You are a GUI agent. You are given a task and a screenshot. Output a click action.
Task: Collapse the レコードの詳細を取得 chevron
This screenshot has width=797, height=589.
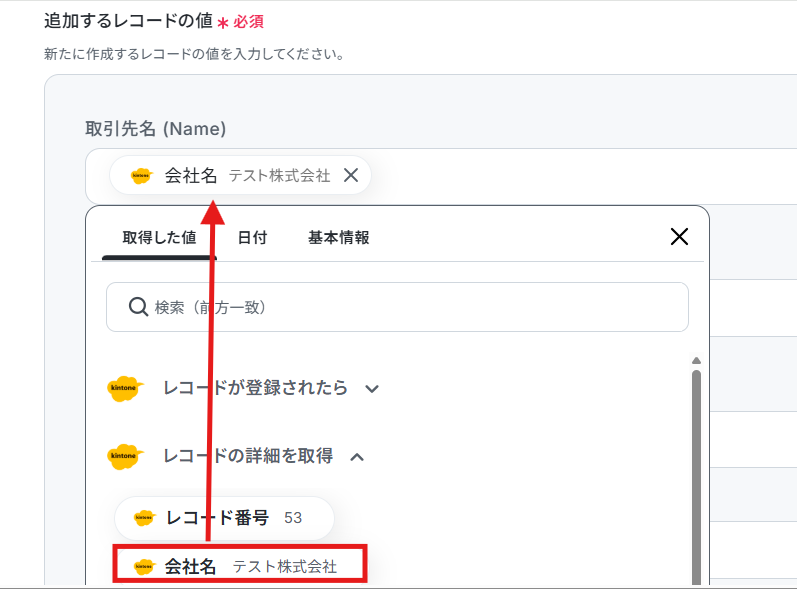[x=357, y=457]
